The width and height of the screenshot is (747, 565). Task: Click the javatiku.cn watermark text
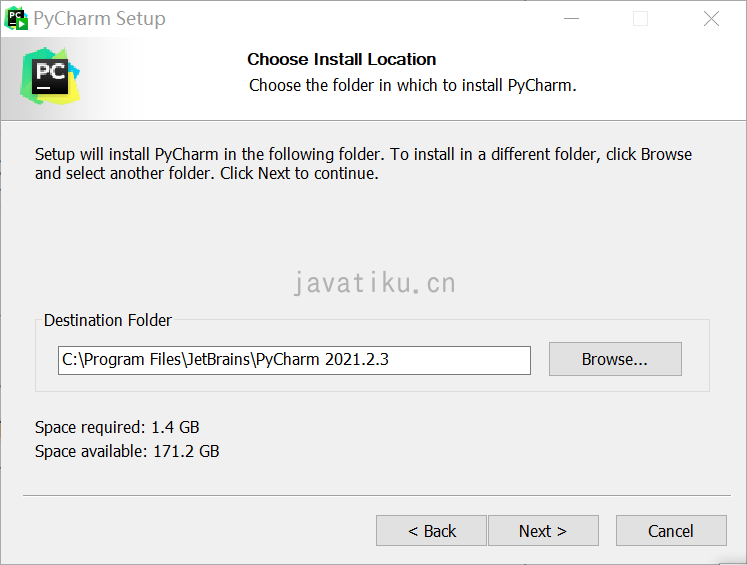375,283
